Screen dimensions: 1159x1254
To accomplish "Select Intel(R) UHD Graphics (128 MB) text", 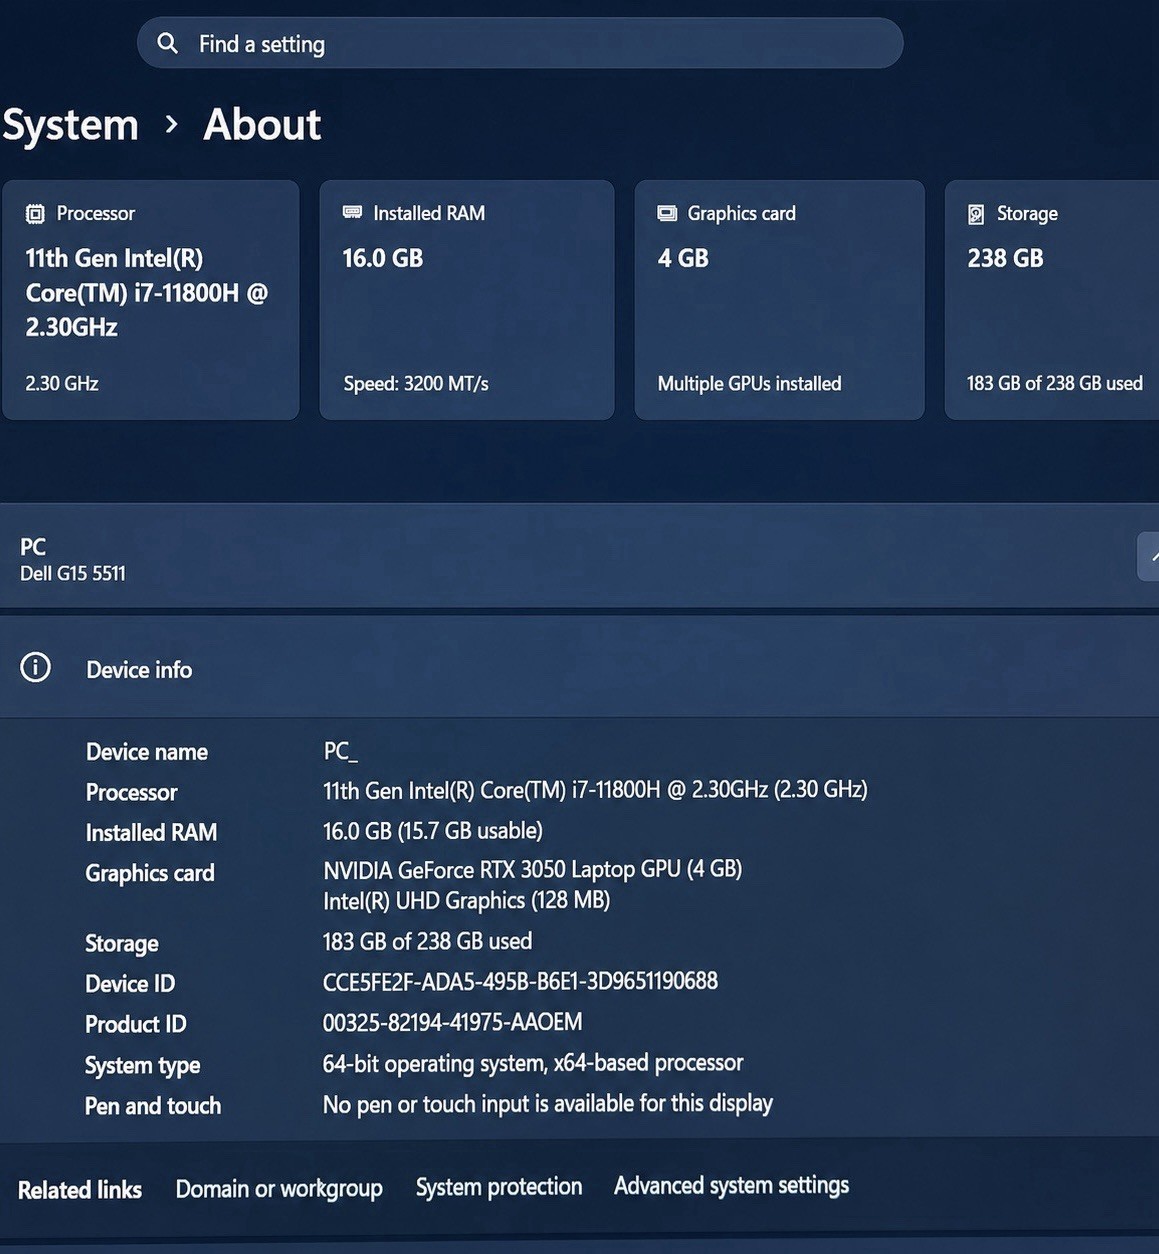I will tap(466, 901).
